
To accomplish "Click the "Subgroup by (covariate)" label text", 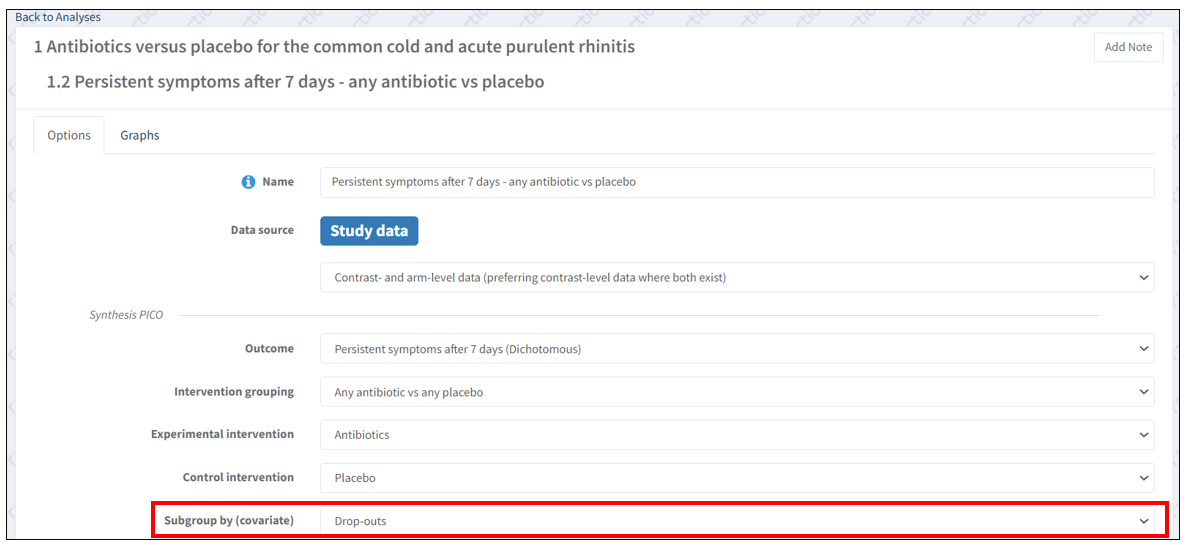I will pyautogui.click(x=229, y=521).
